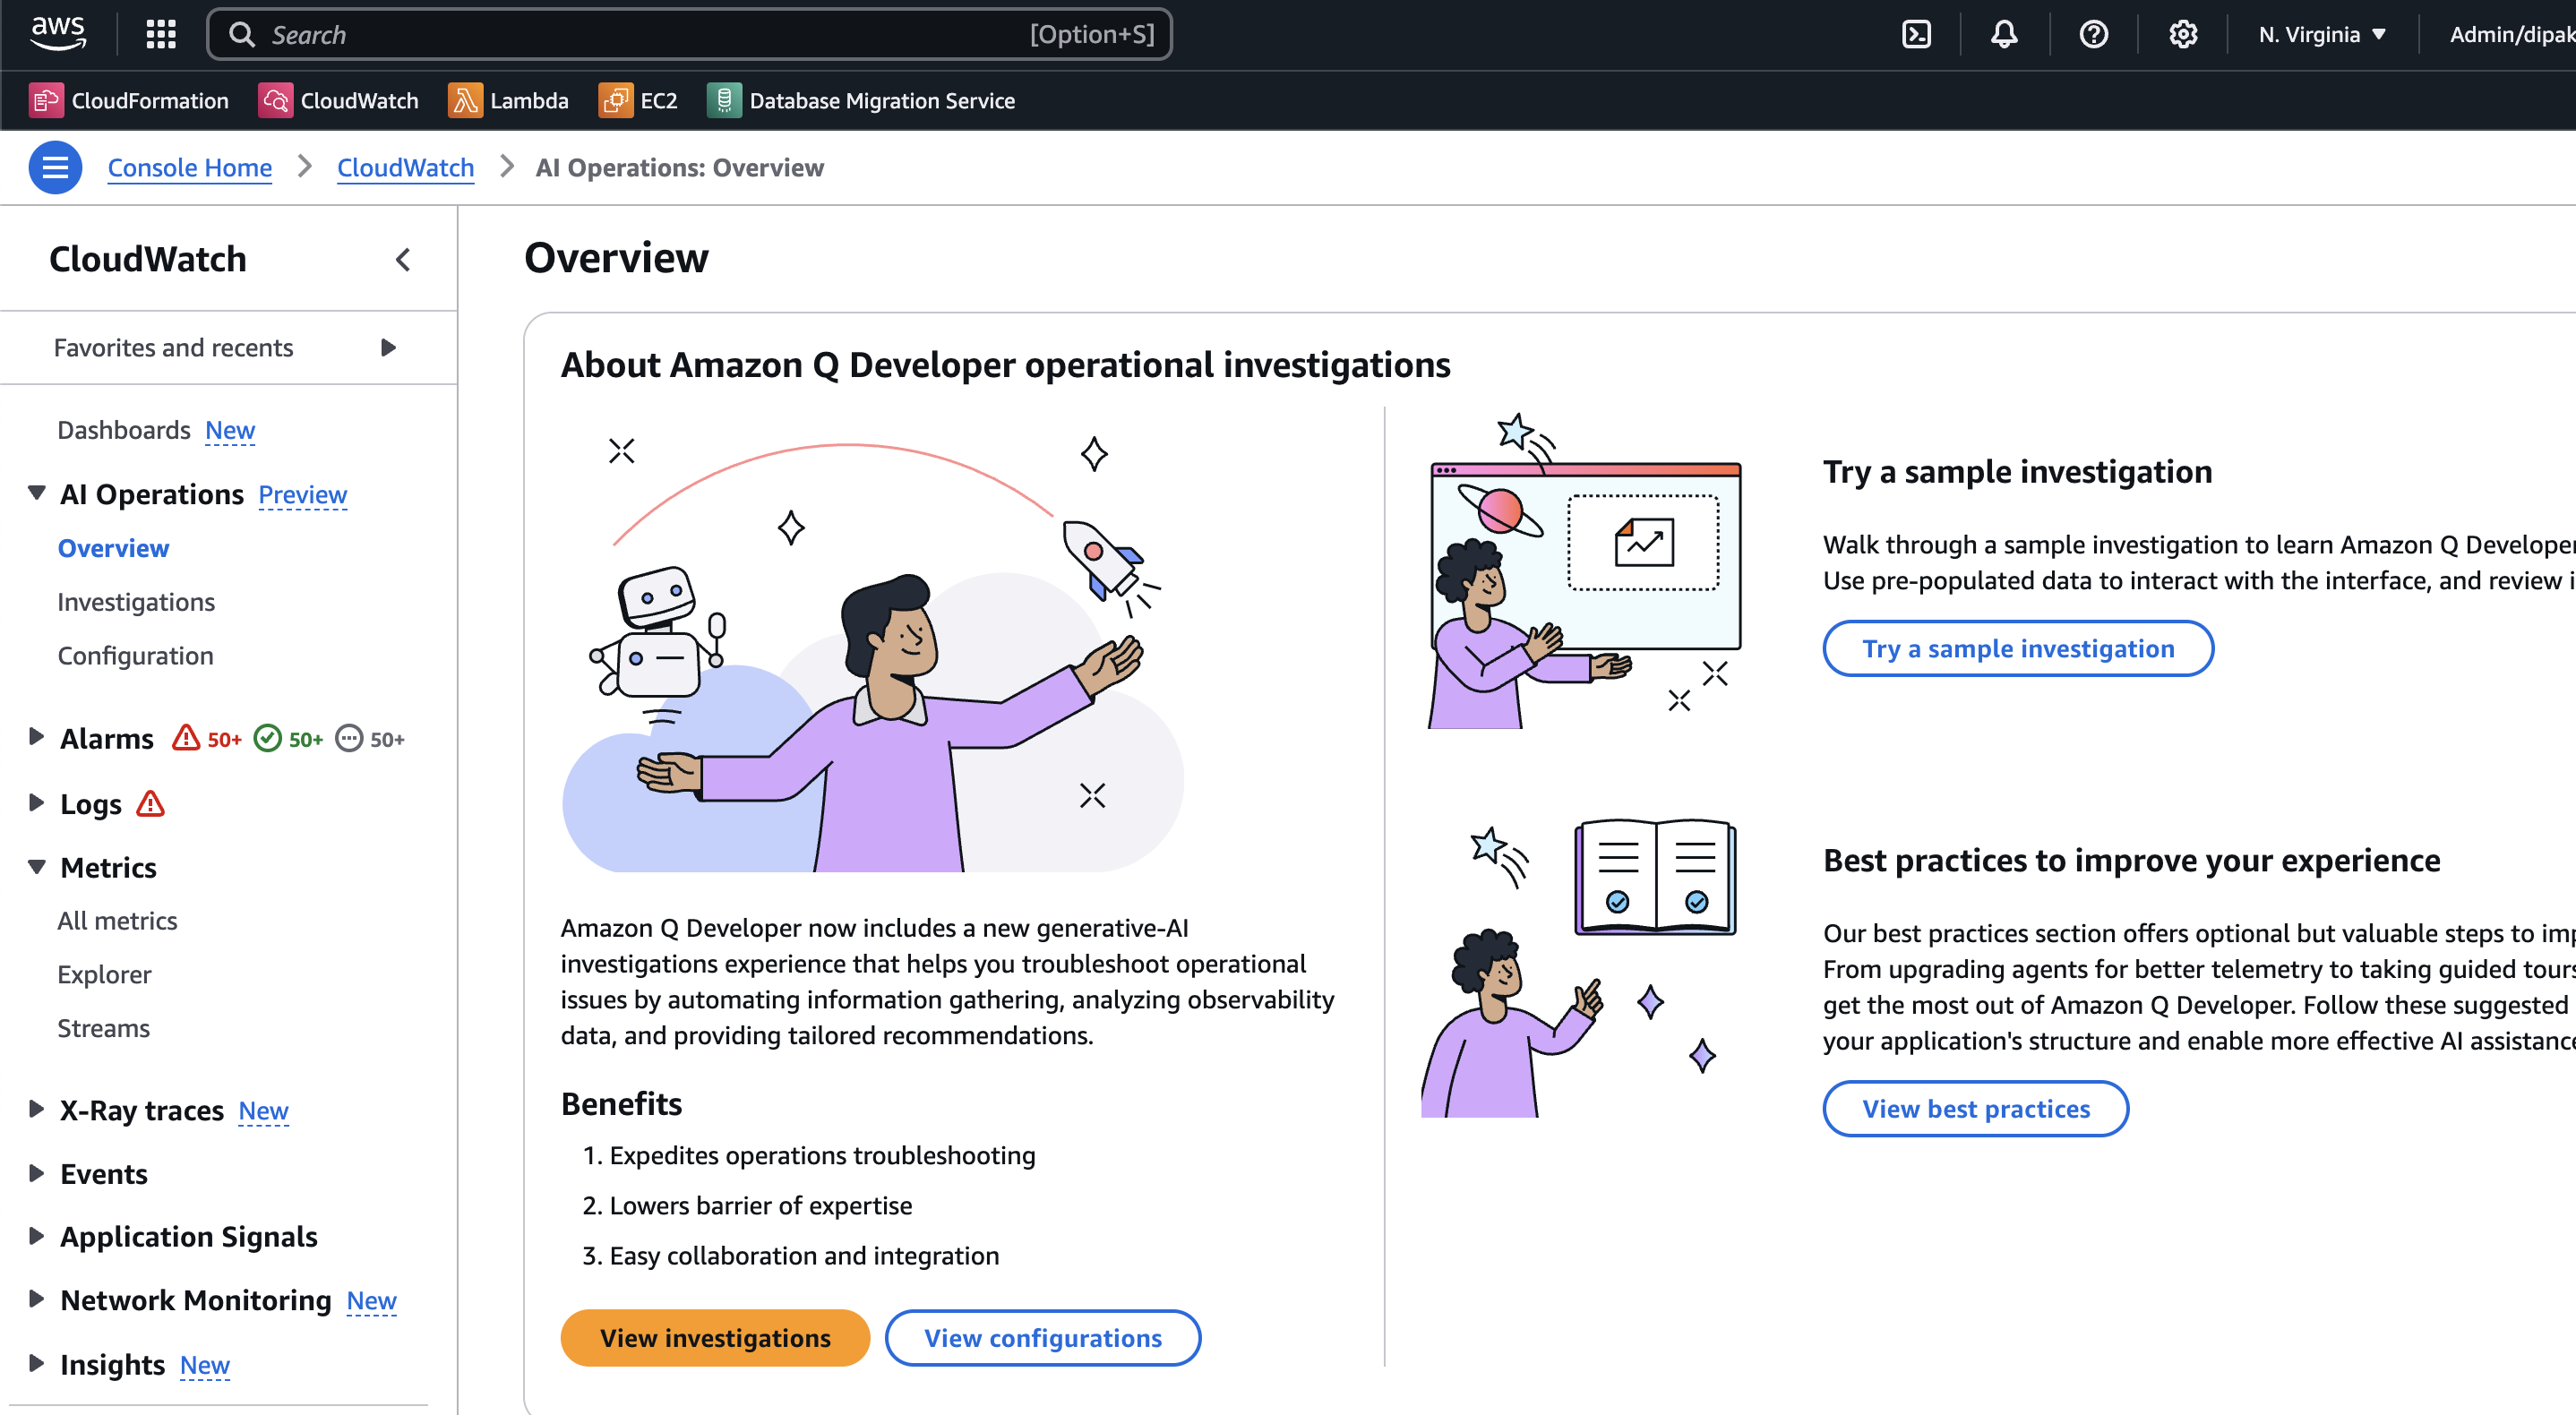This screenshot has width=2576, height=1415.
Task: Click the in-alarm red warning icon
Action: 186,738
